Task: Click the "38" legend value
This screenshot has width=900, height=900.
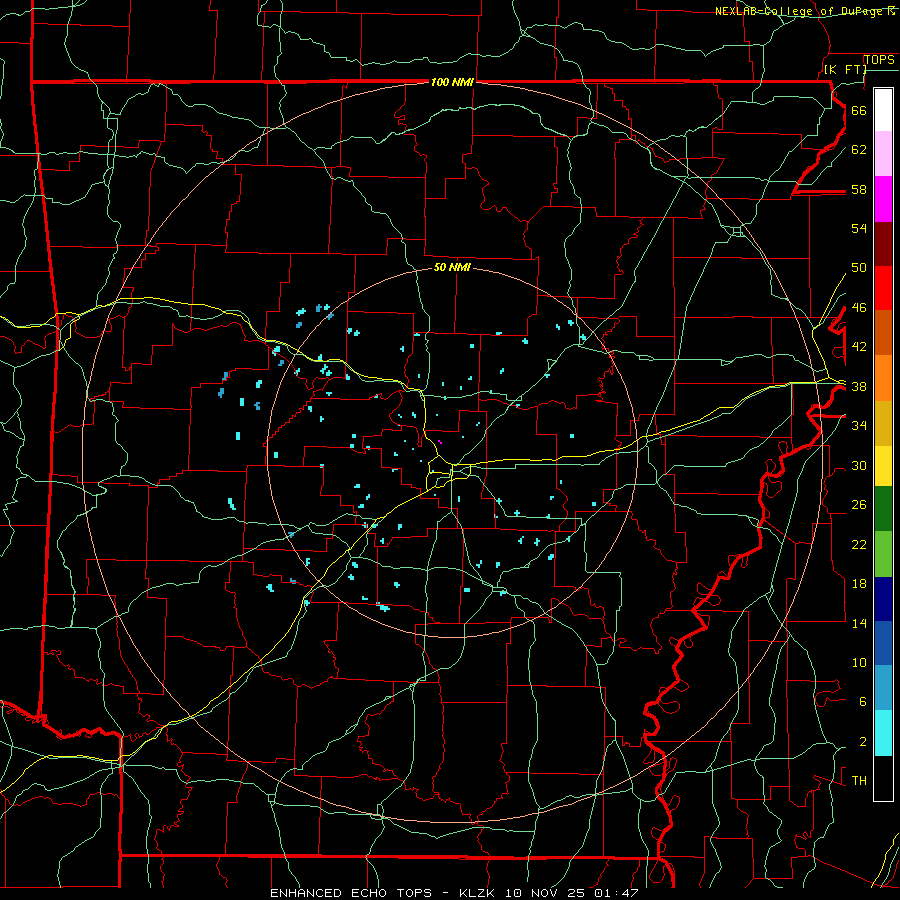Action: click(x=859, y=387)
